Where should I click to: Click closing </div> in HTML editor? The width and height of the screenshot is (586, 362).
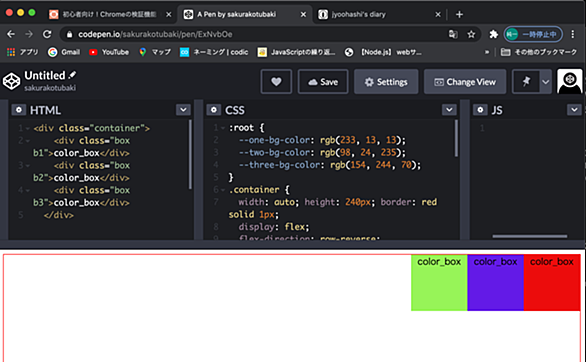(59, 215)
